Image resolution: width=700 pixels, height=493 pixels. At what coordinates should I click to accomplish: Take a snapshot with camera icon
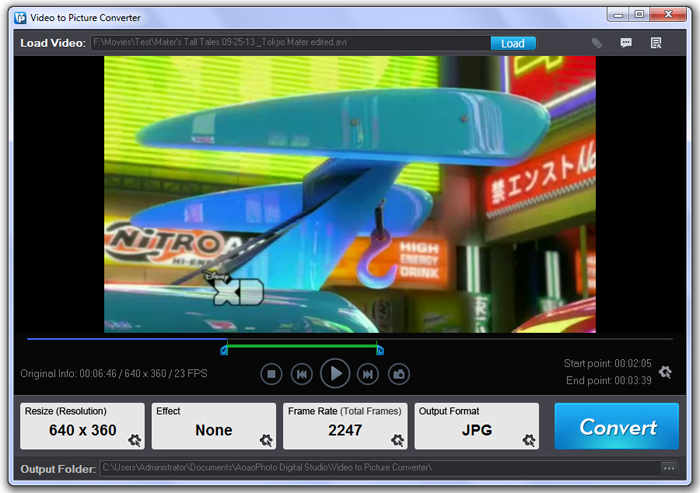[x=399, y=374]
